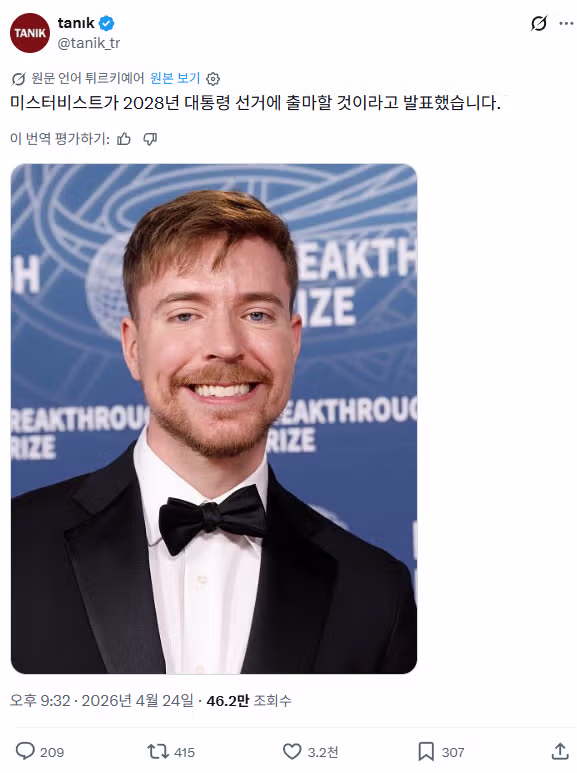The image size is (577, 773).
Task: Like the post using heart icon
Action: 291,751
